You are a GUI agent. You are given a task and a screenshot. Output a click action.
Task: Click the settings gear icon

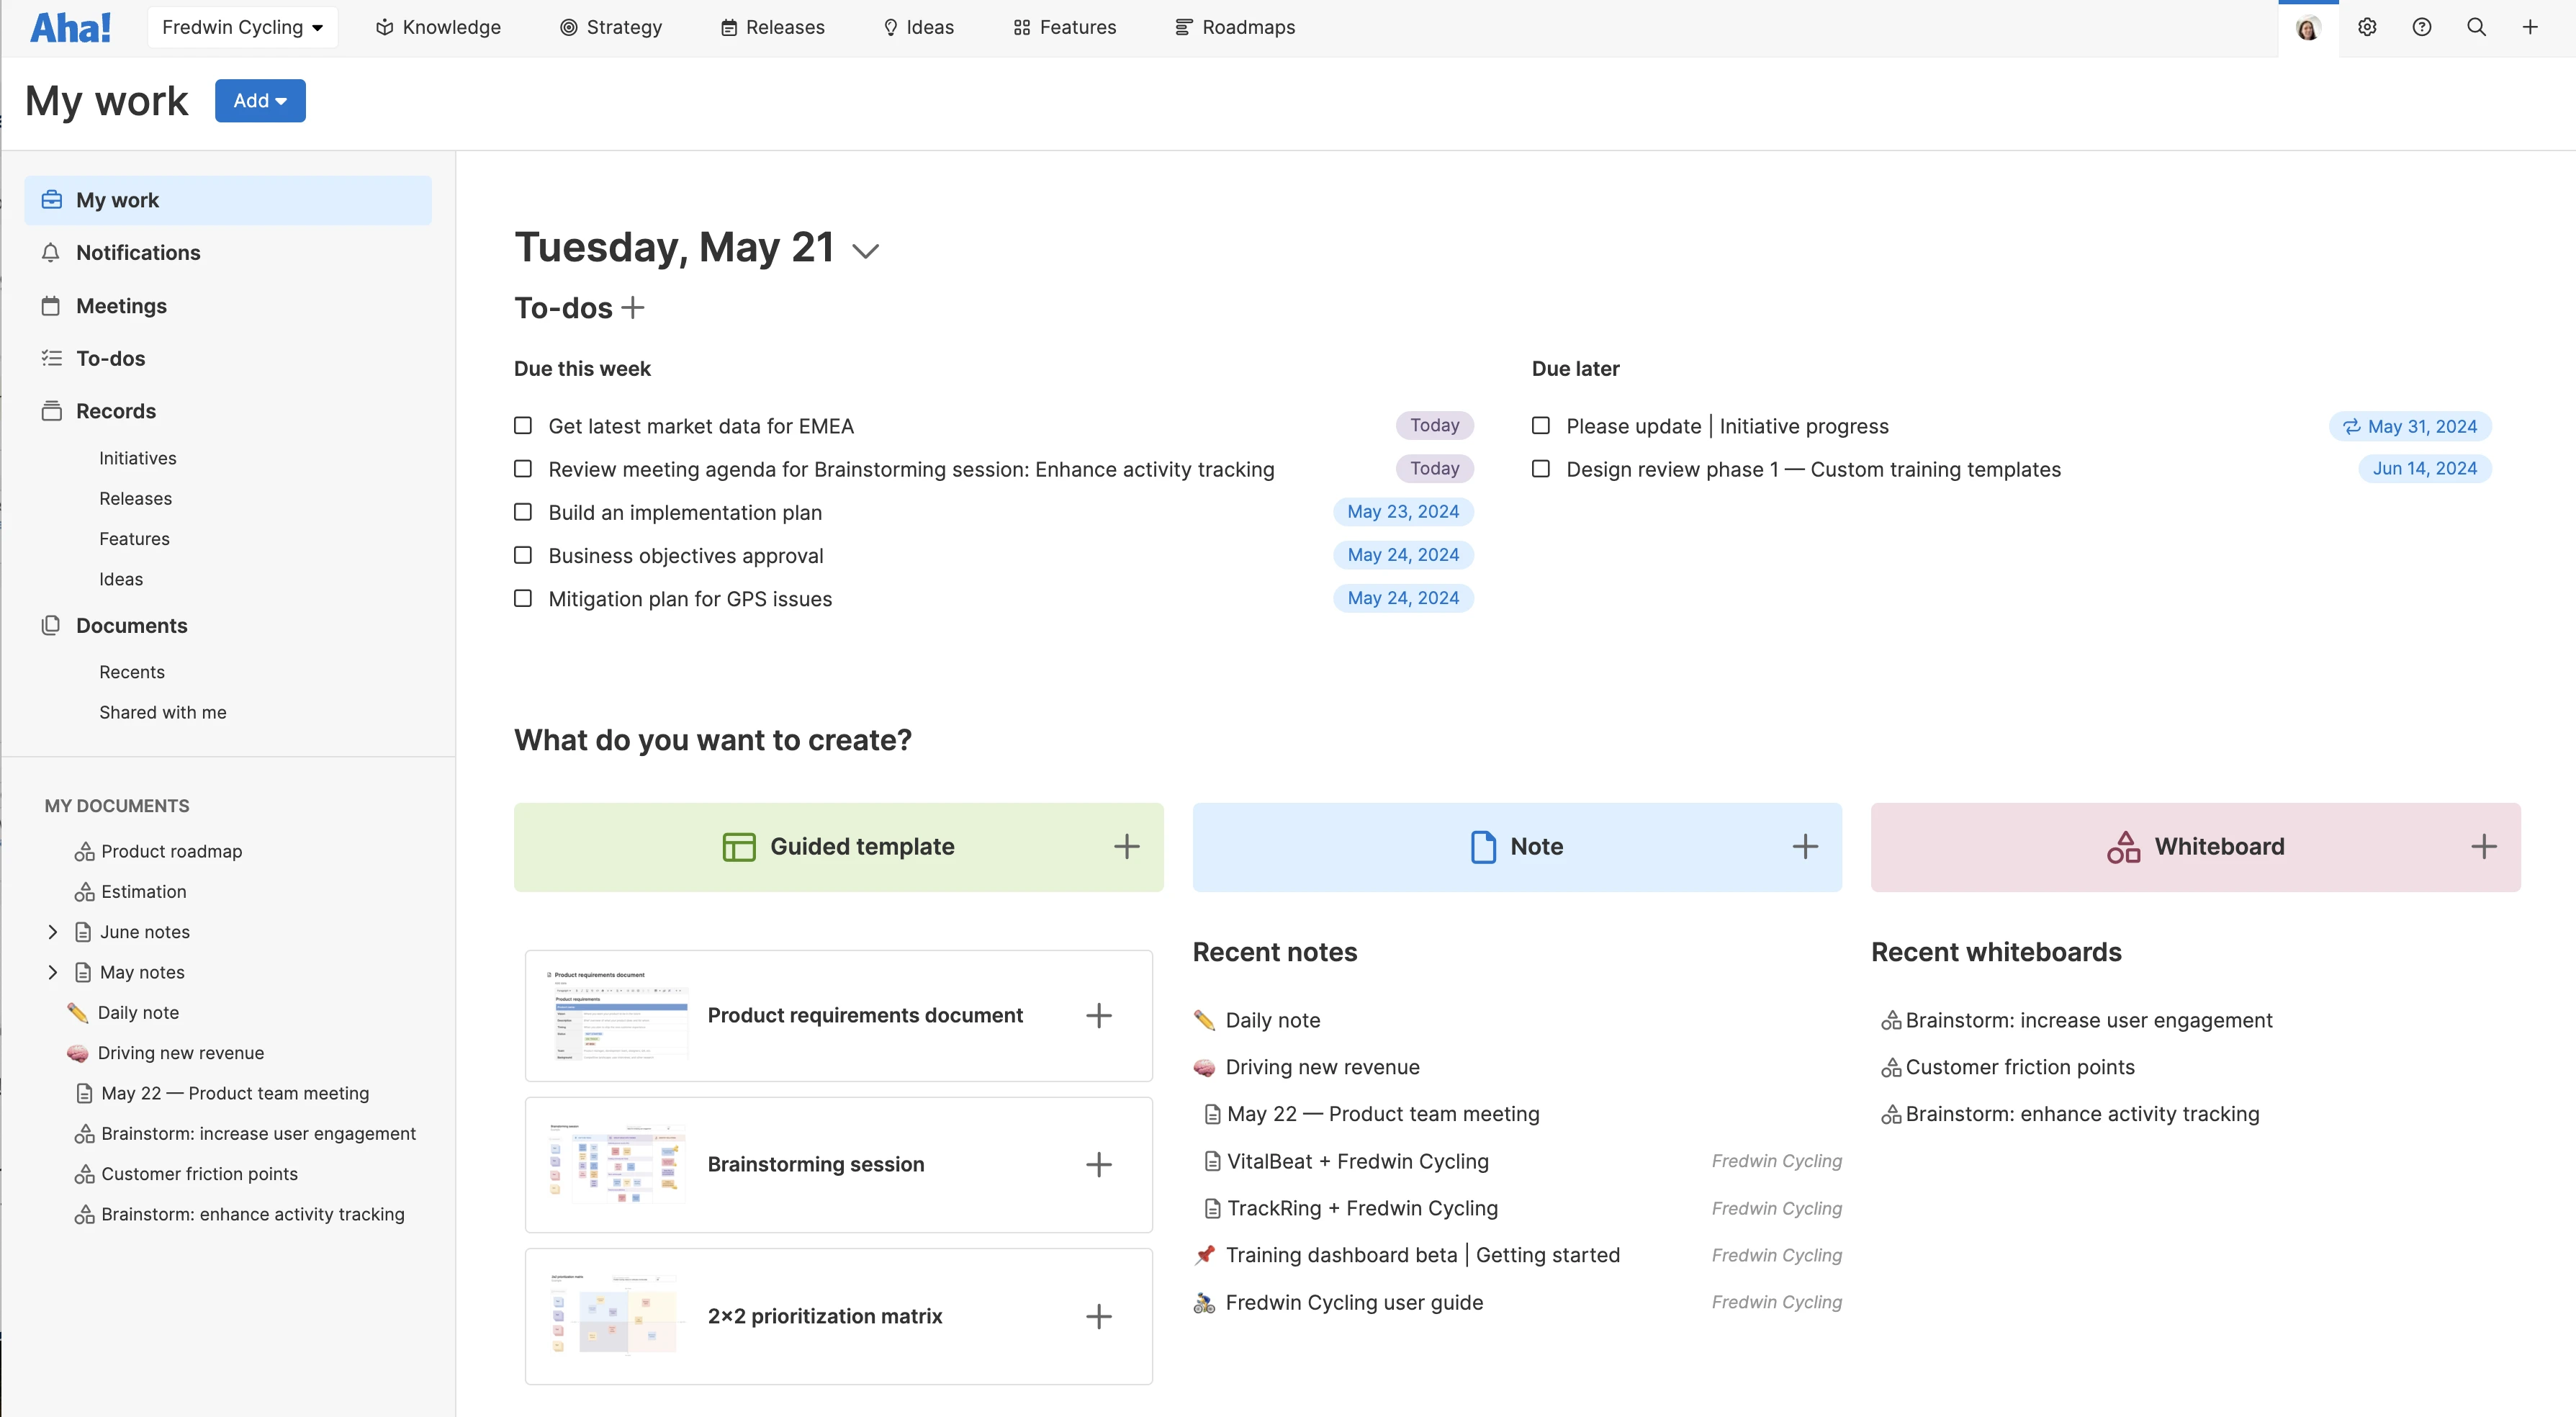[x=2366, y=27]
